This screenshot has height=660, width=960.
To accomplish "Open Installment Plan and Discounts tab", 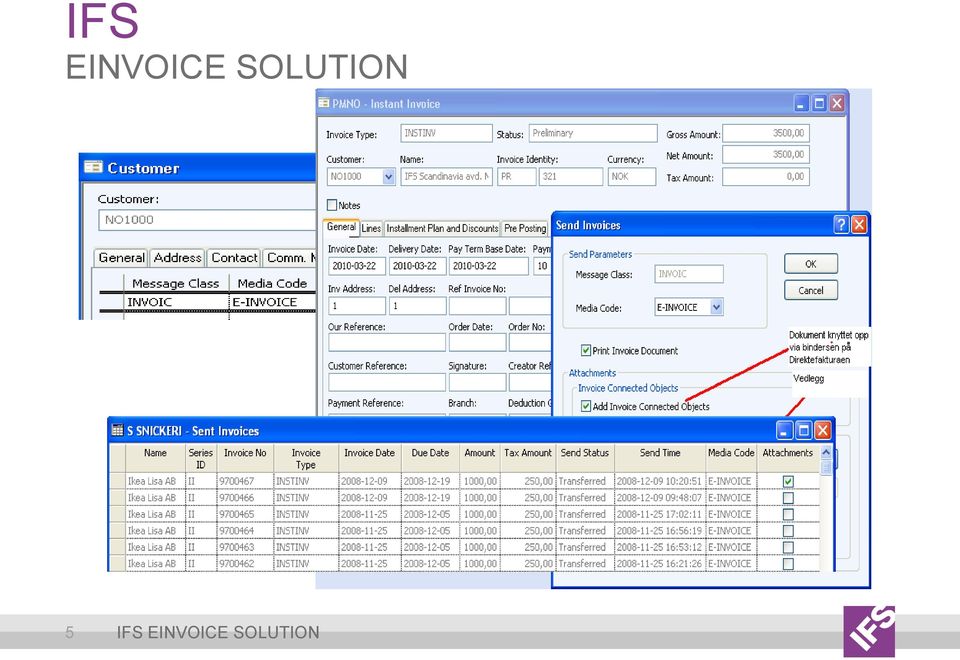I will pyautogui.click(x=442, y=228).
